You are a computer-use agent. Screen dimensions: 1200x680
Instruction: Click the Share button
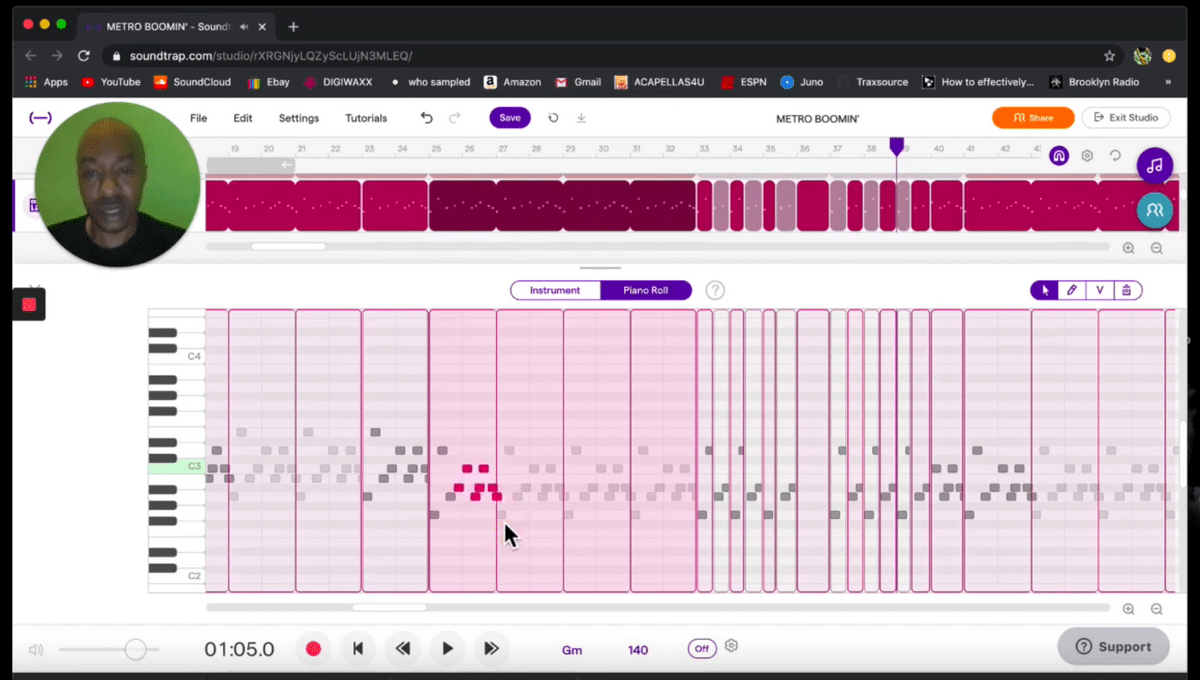[1032, 118]
